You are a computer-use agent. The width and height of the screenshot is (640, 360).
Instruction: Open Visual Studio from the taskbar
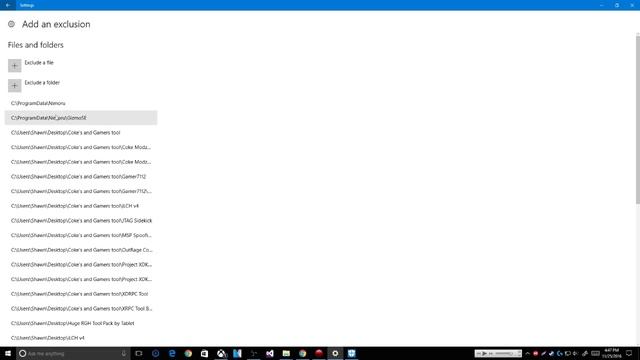tap(270, 353)
